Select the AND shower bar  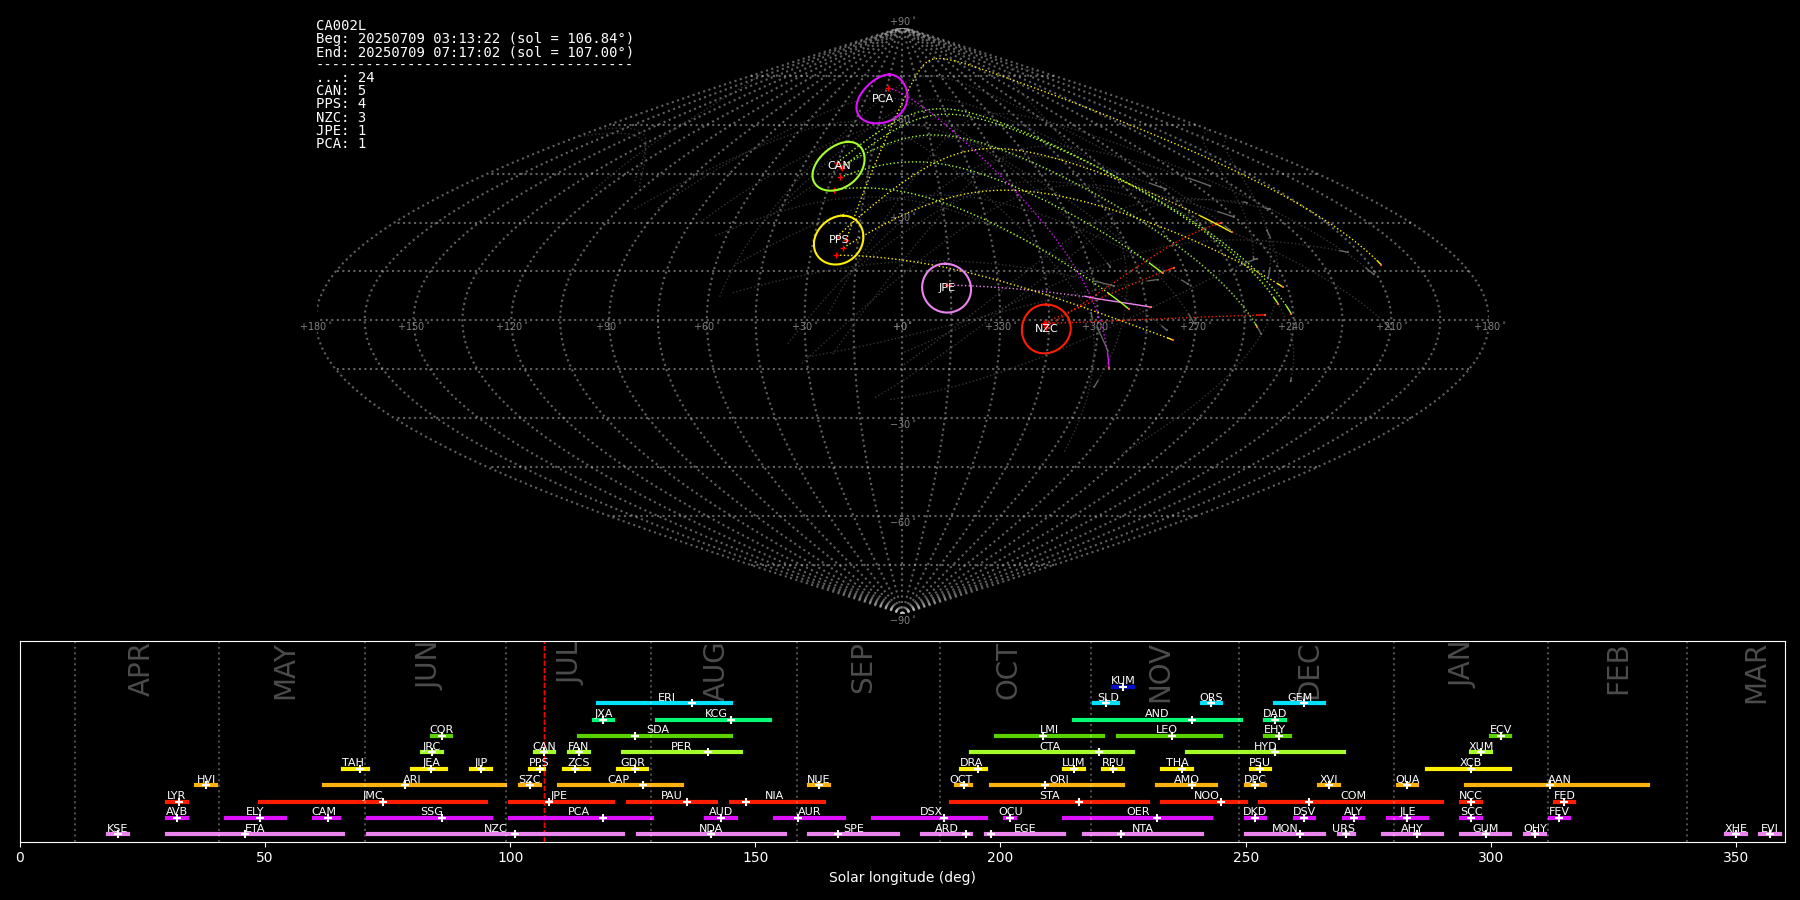[x=1157, y=720]
